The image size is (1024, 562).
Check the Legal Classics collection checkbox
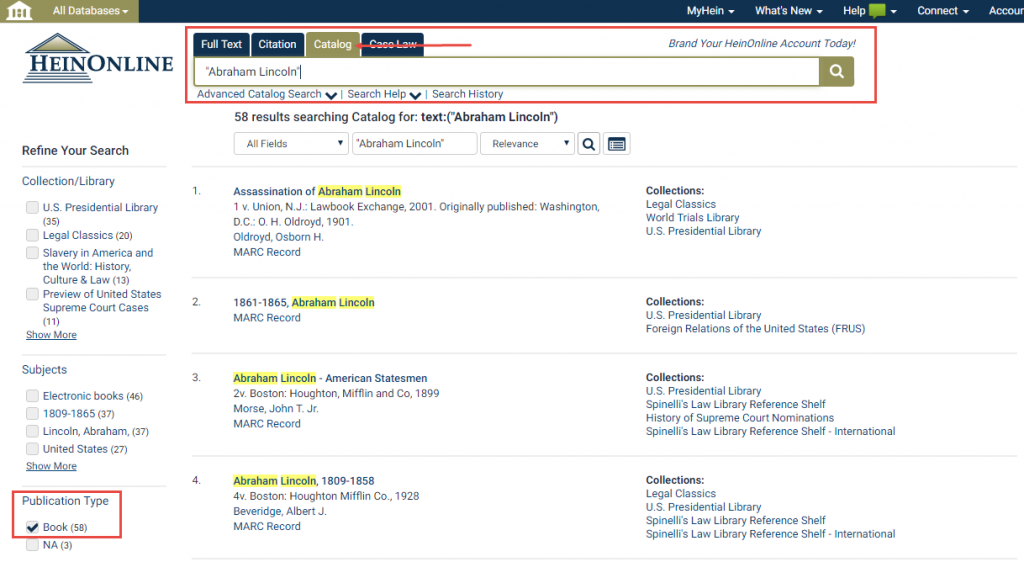32,235
